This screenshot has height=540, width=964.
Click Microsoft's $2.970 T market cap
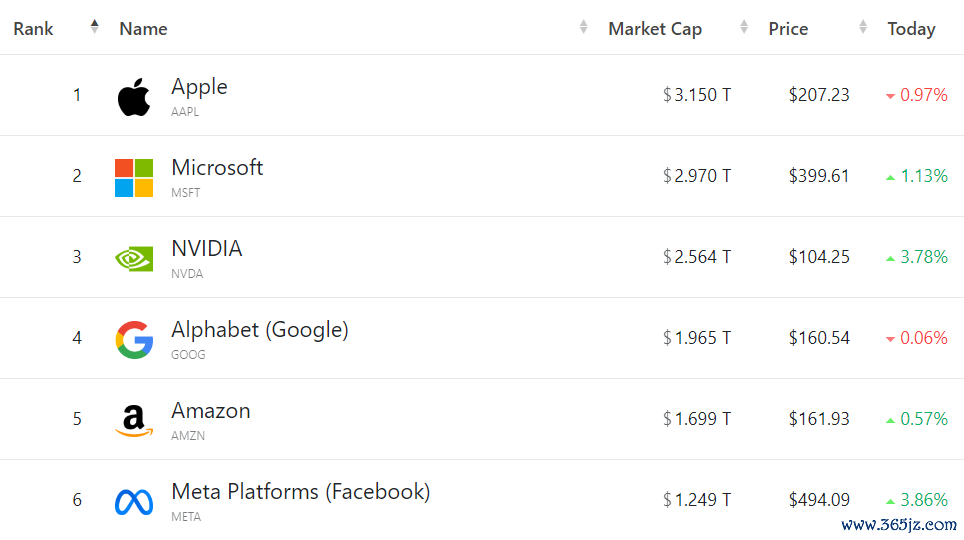point(697,176)
